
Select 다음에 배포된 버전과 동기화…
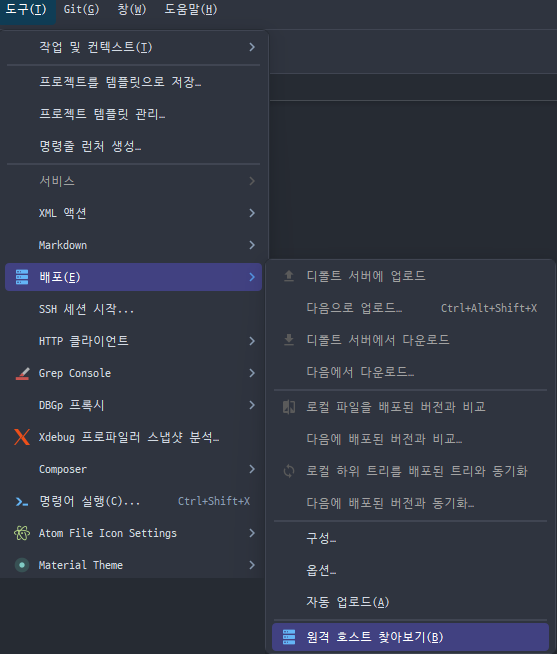coord(410,503)
